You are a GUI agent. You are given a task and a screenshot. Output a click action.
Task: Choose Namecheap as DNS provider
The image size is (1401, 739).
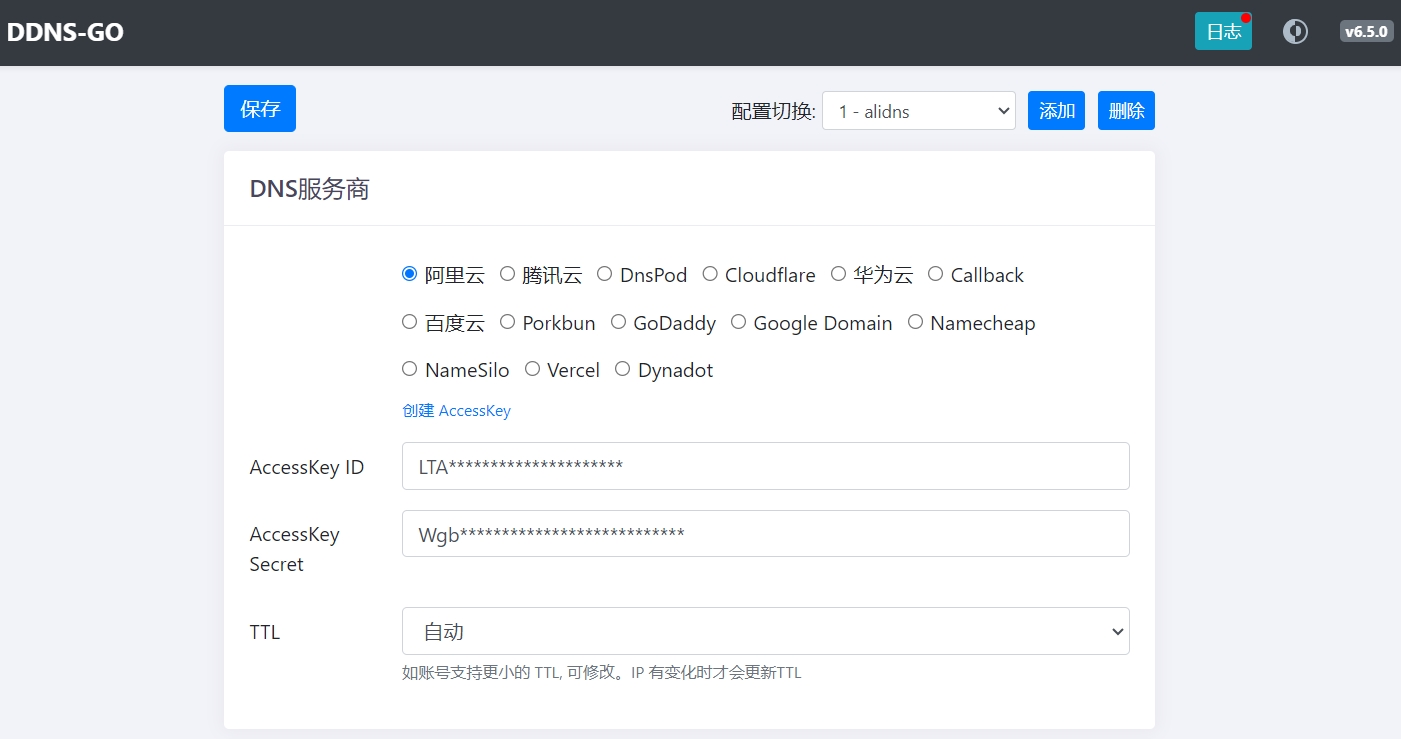pyautogui.click(x=915, y=322)
